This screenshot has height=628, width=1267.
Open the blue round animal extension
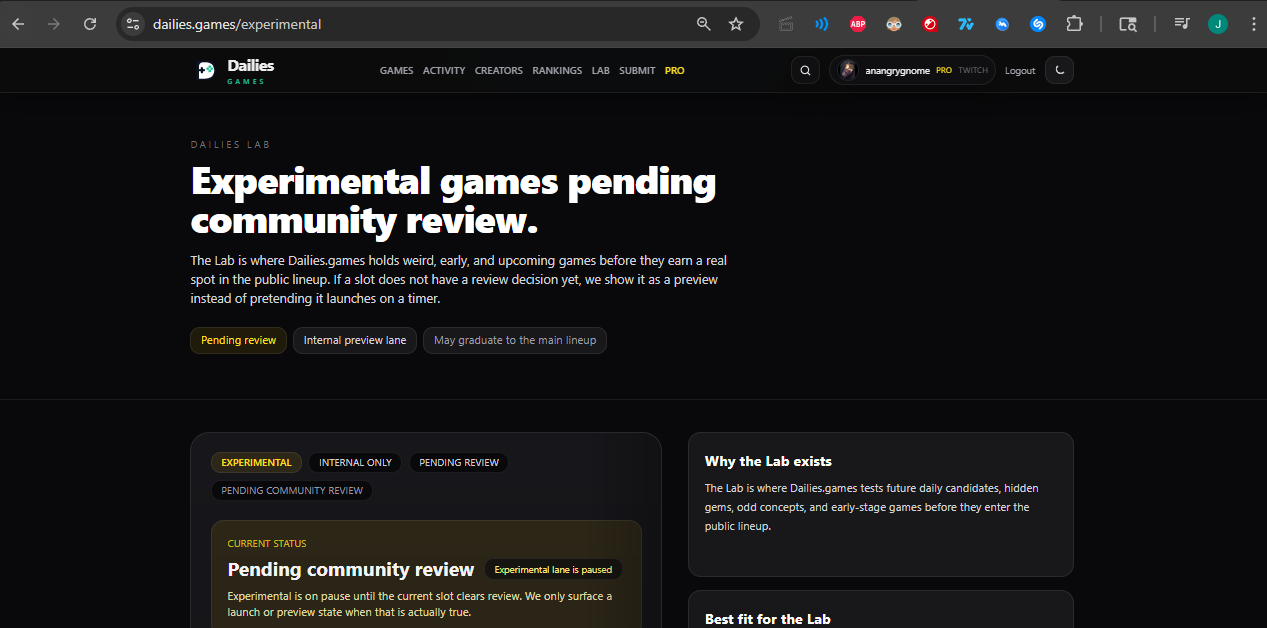pos(1002,24)
